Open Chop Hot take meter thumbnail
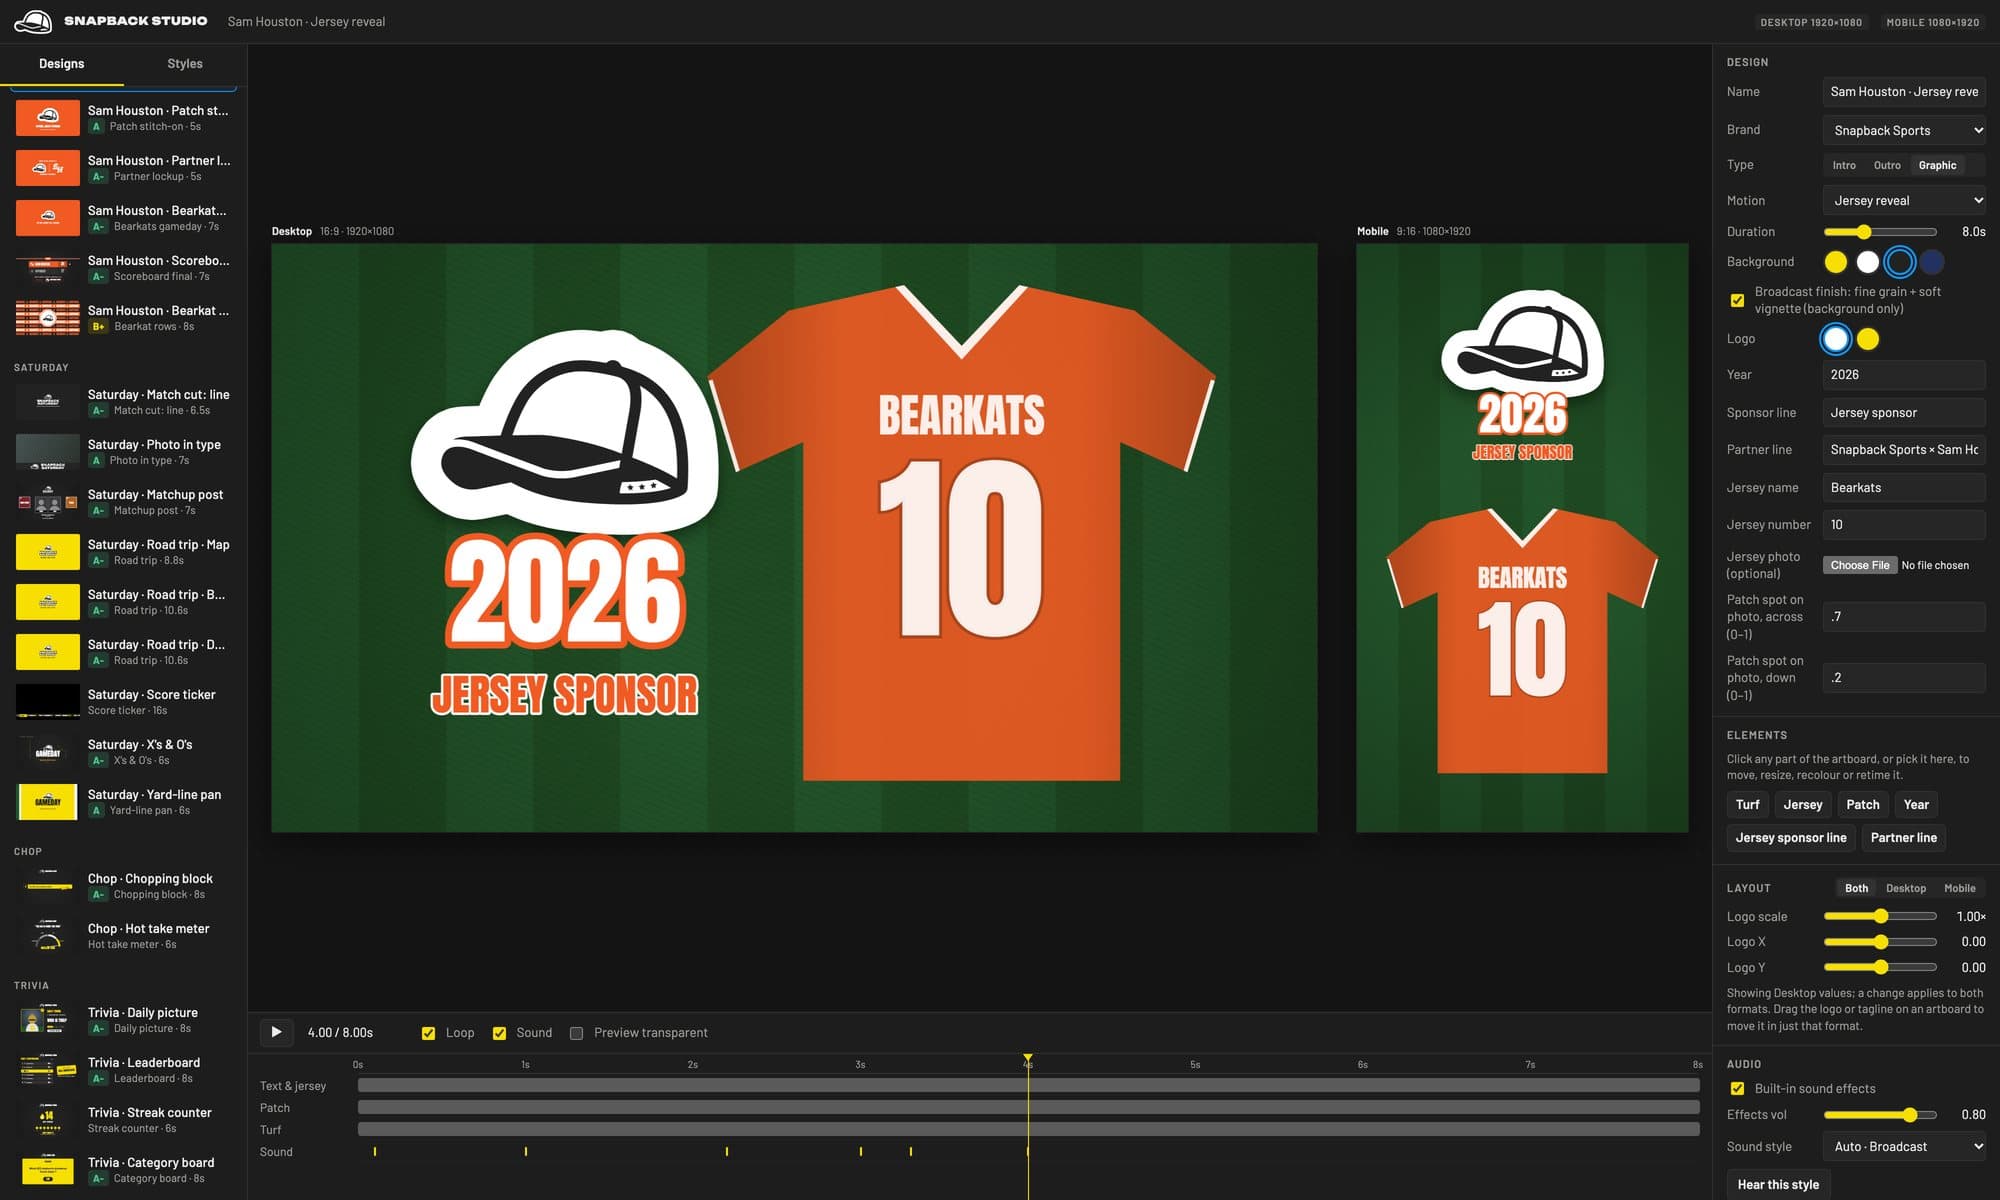This screenshot has height=1200, width=2000. (x=48, y=936)
